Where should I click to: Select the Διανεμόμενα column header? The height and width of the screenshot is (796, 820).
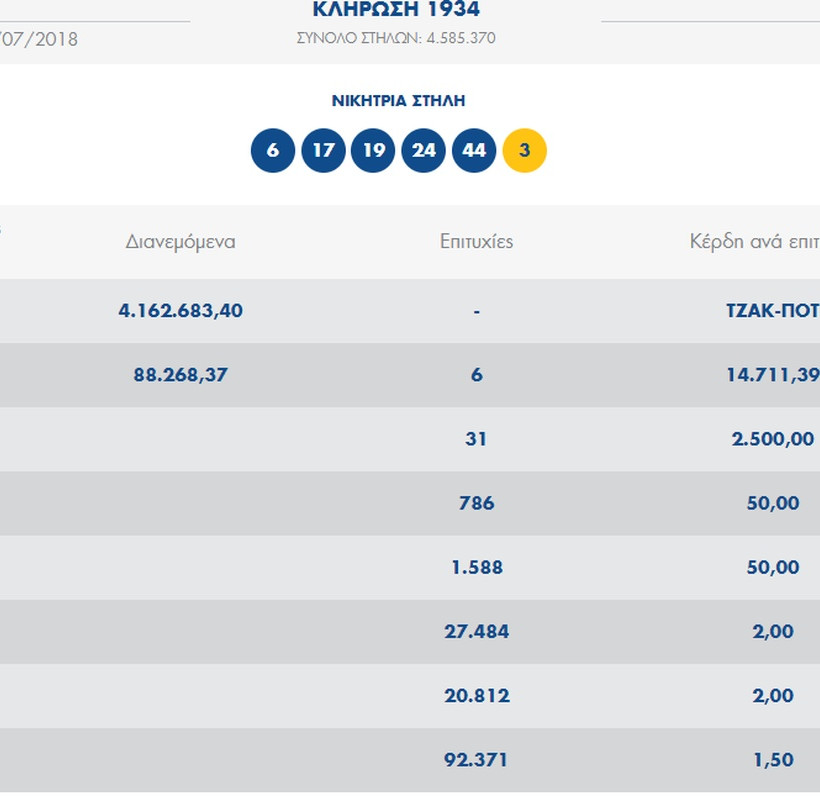(x=181, y=242)
